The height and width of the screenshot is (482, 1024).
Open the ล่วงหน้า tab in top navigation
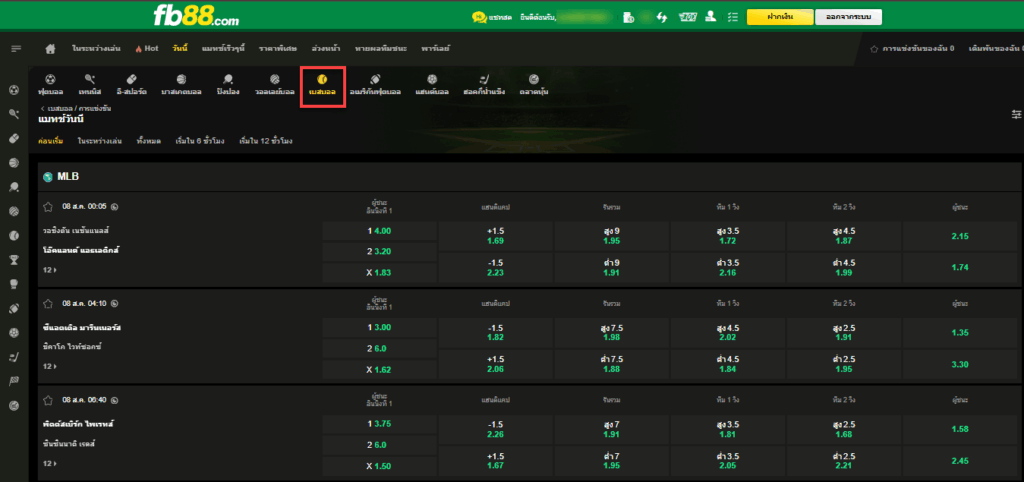[325, 49]
